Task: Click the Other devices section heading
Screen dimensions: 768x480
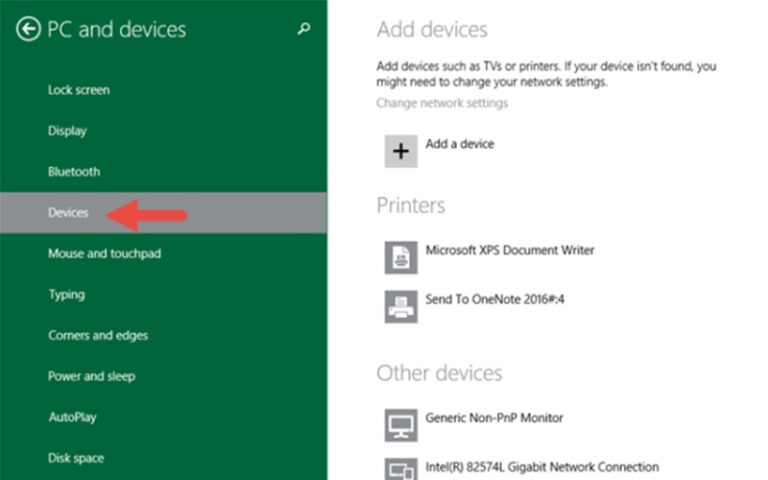Action: [439, 373]
